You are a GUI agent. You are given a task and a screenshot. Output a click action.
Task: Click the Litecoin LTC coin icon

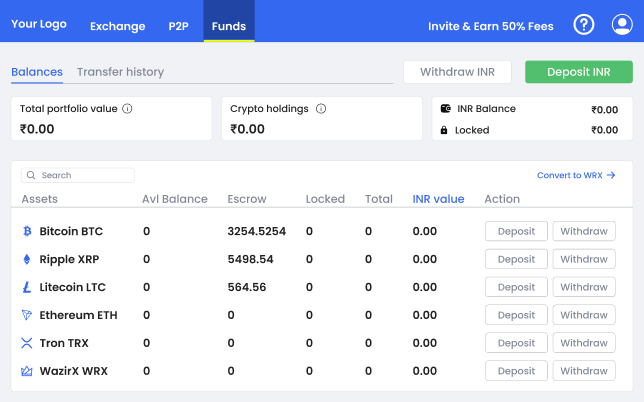click(27, 287)
